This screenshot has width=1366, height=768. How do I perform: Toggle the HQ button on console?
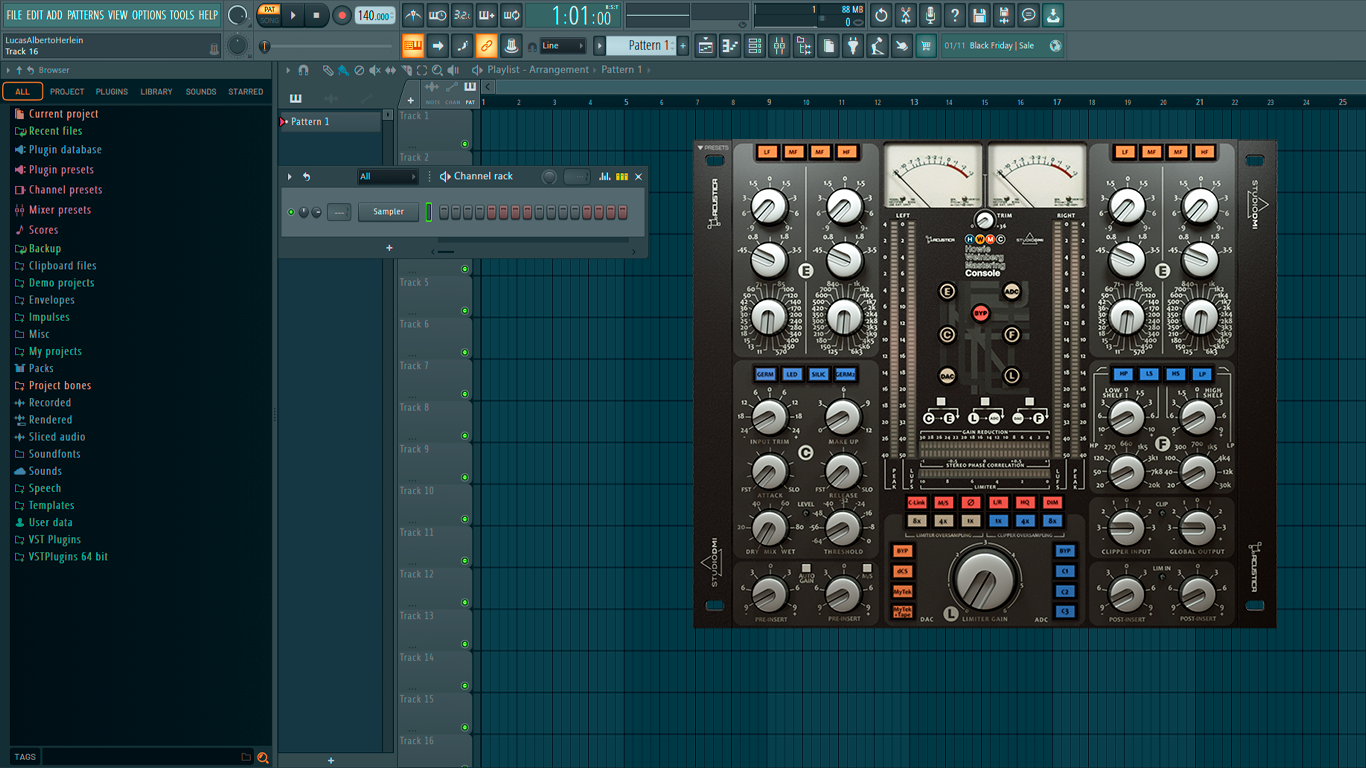(1024, 503)
